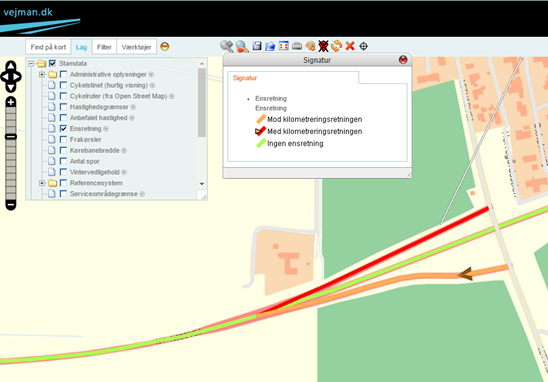Check the Referencesystem checkbox

pyautogui.click(x=63, y=183)
